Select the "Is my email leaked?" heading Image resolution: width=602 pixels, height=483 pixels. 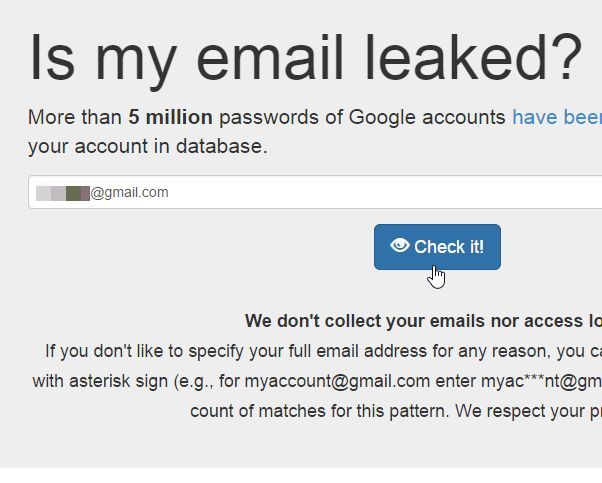coord(306,58)
